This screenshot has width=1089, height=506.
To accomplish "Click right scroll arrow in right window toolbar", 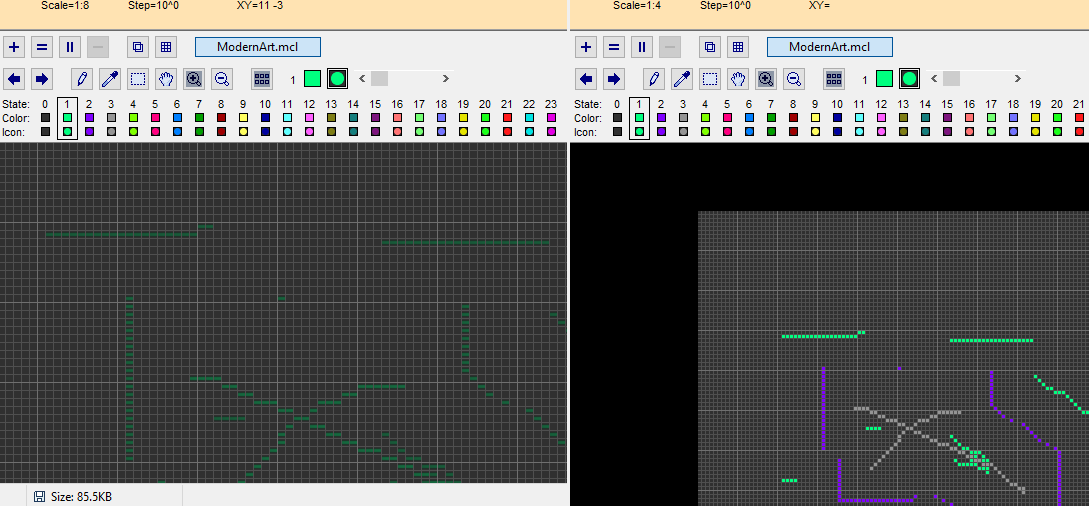I will [x=1019, y=78].
